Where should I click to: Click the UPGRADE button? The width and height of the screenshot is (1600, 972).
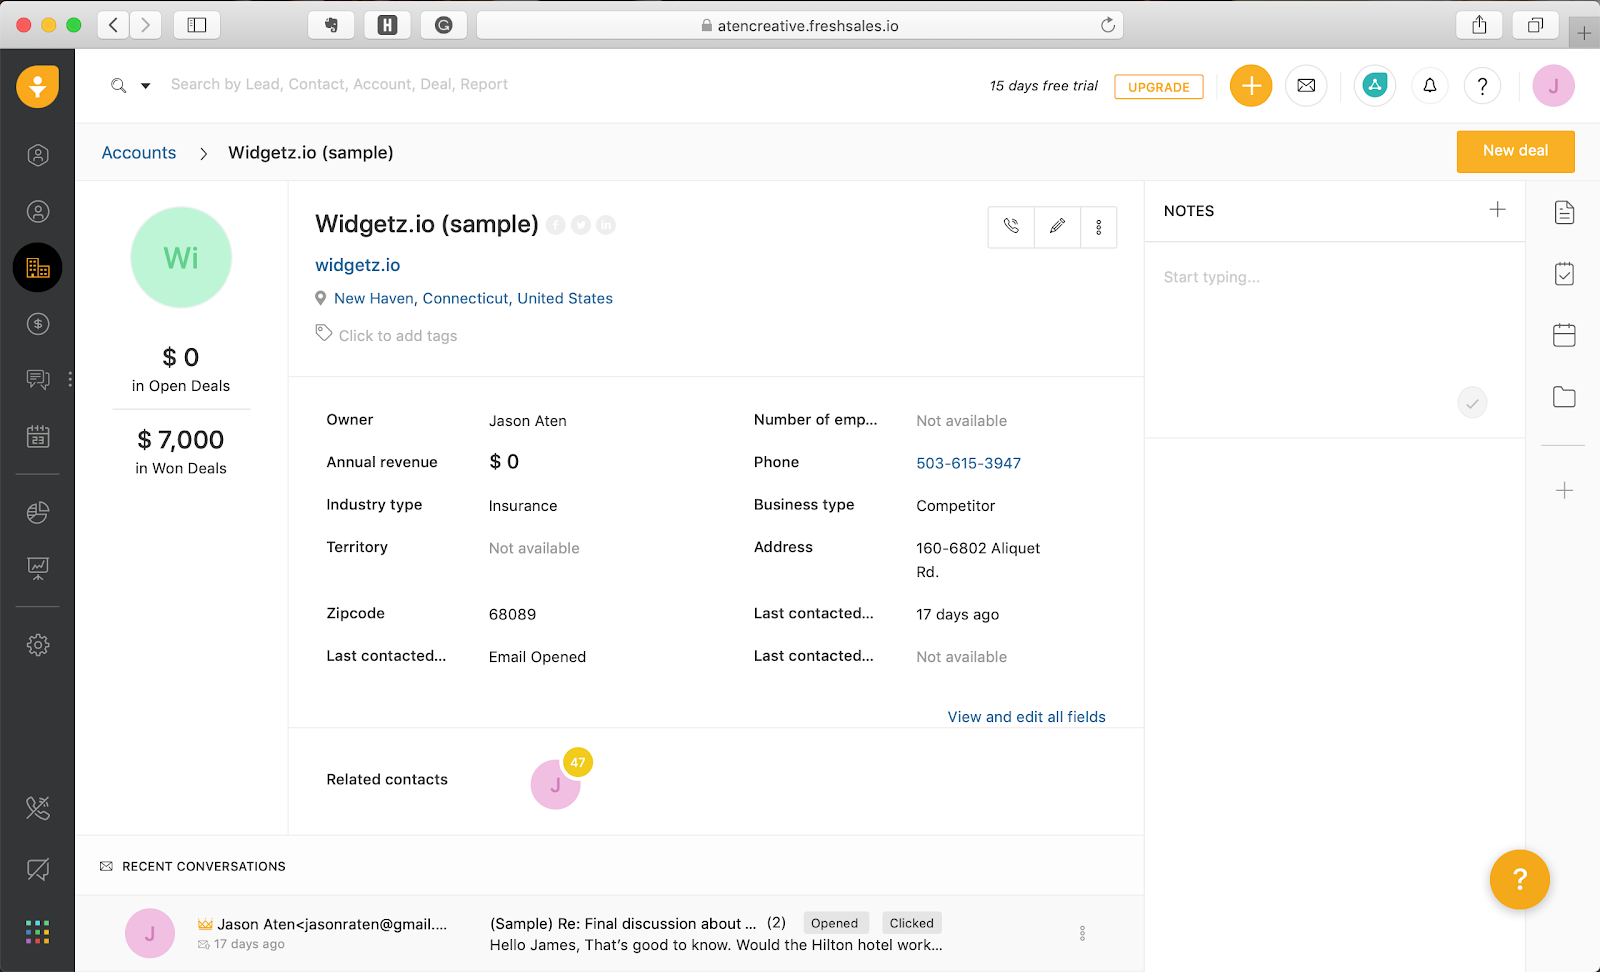click(x=1159, y=87)
